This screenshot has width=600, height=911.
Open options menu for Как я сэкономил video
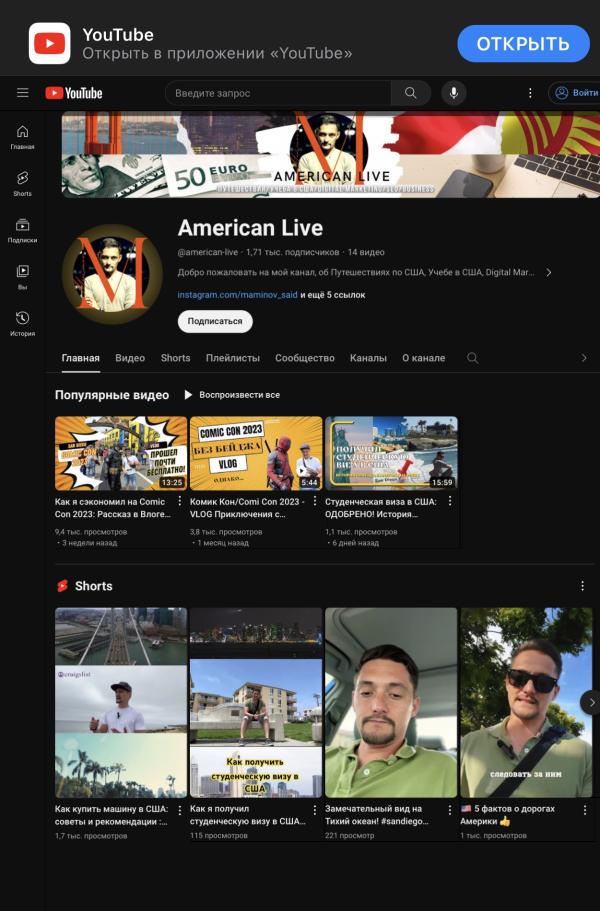179,501
